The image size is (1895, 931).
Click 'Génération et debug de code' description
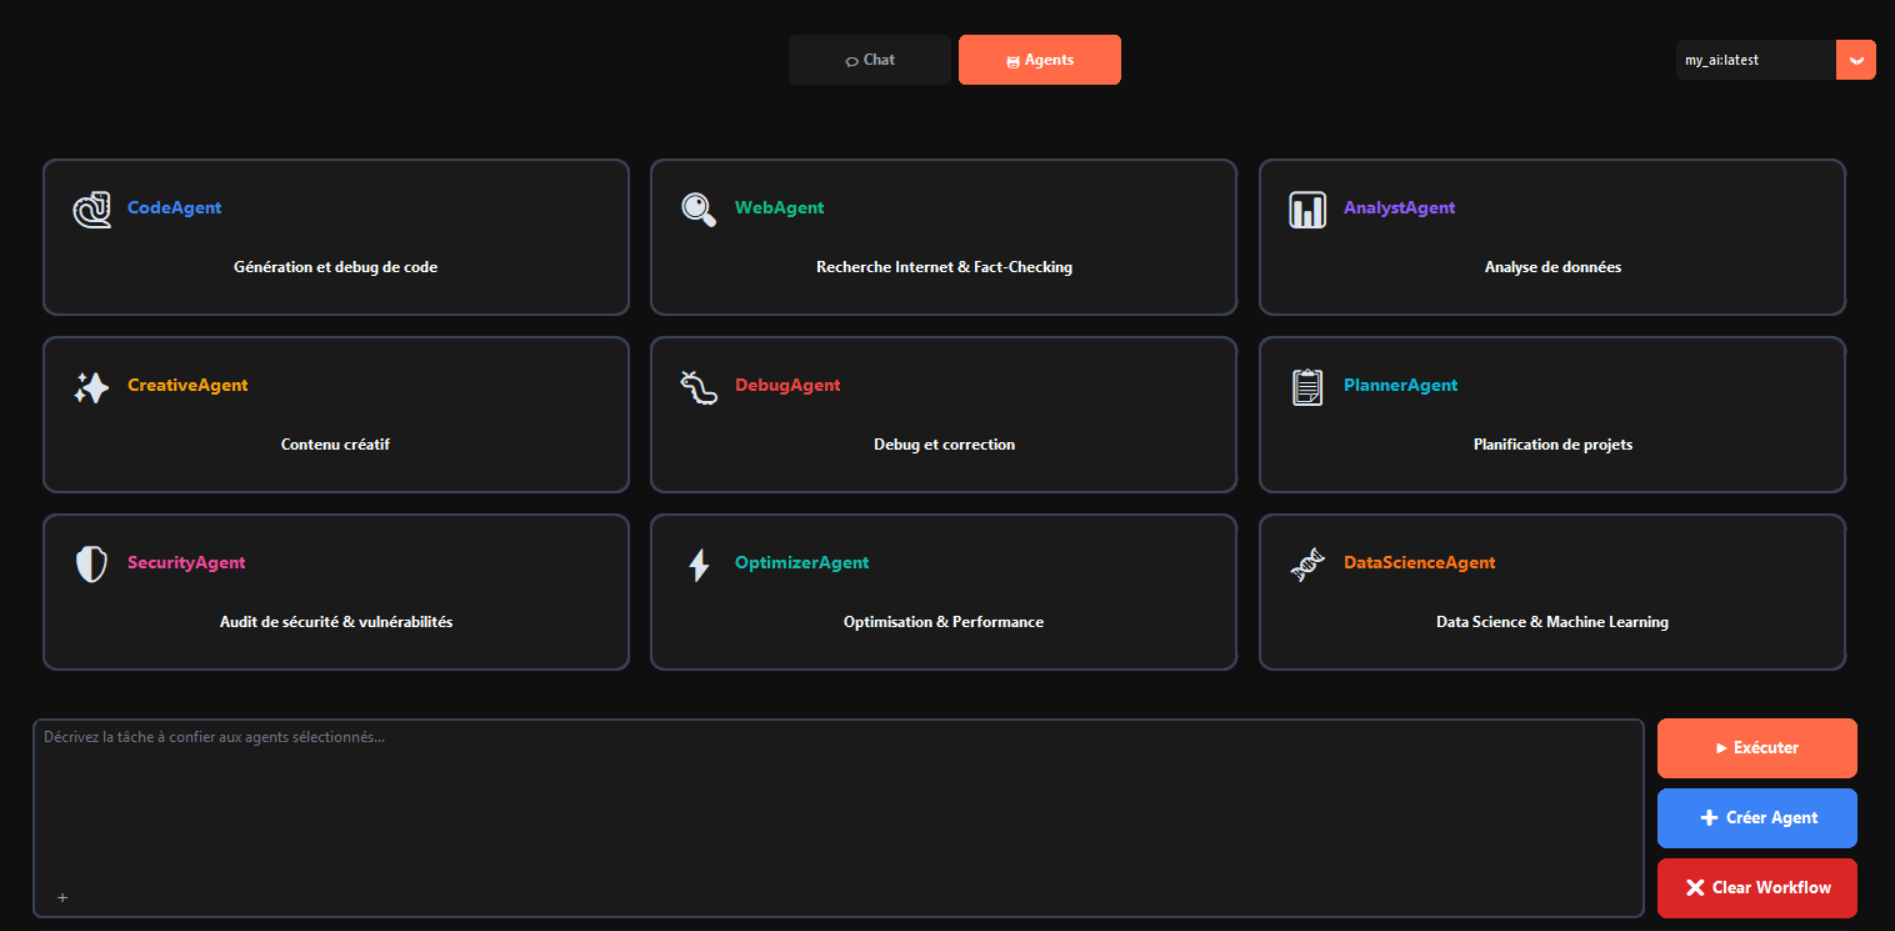[x=335, y=267]
